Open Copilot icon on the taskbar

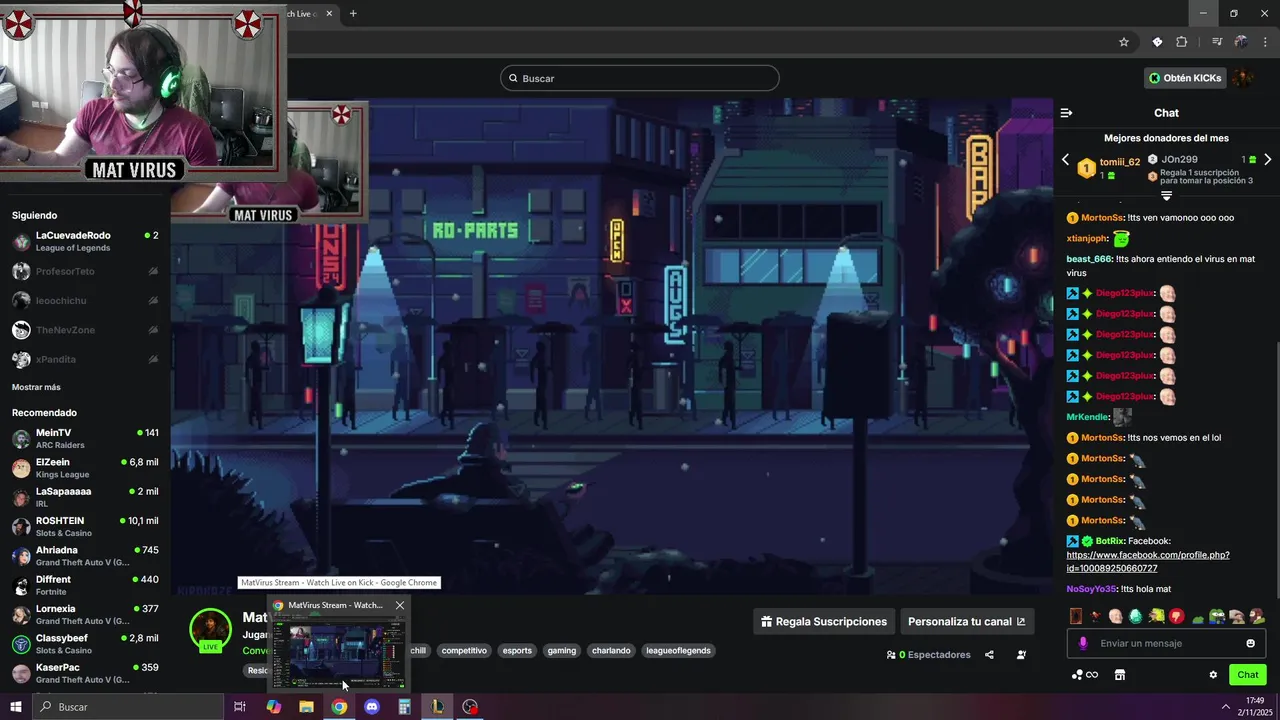tap(273, 707)
